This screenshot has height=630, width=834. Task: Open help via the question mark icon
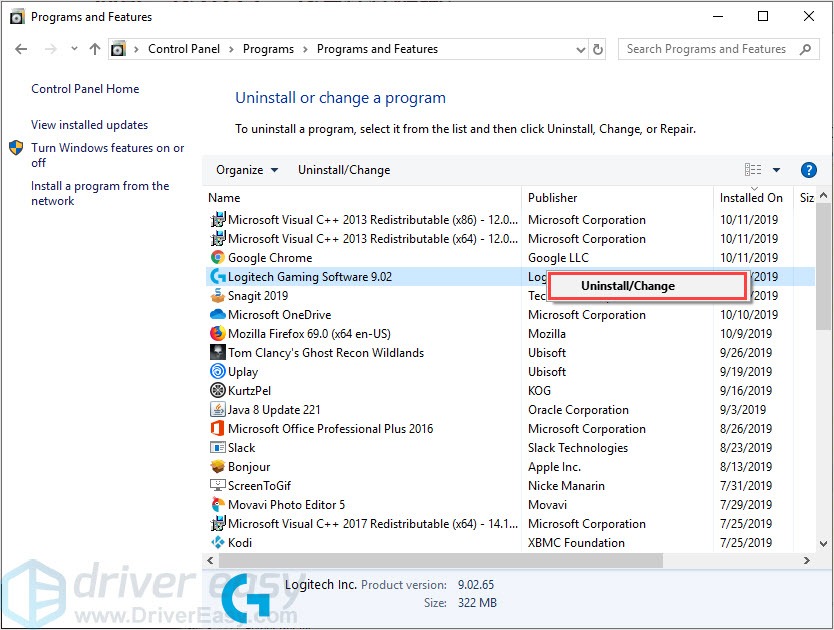[x=809, y=169]
